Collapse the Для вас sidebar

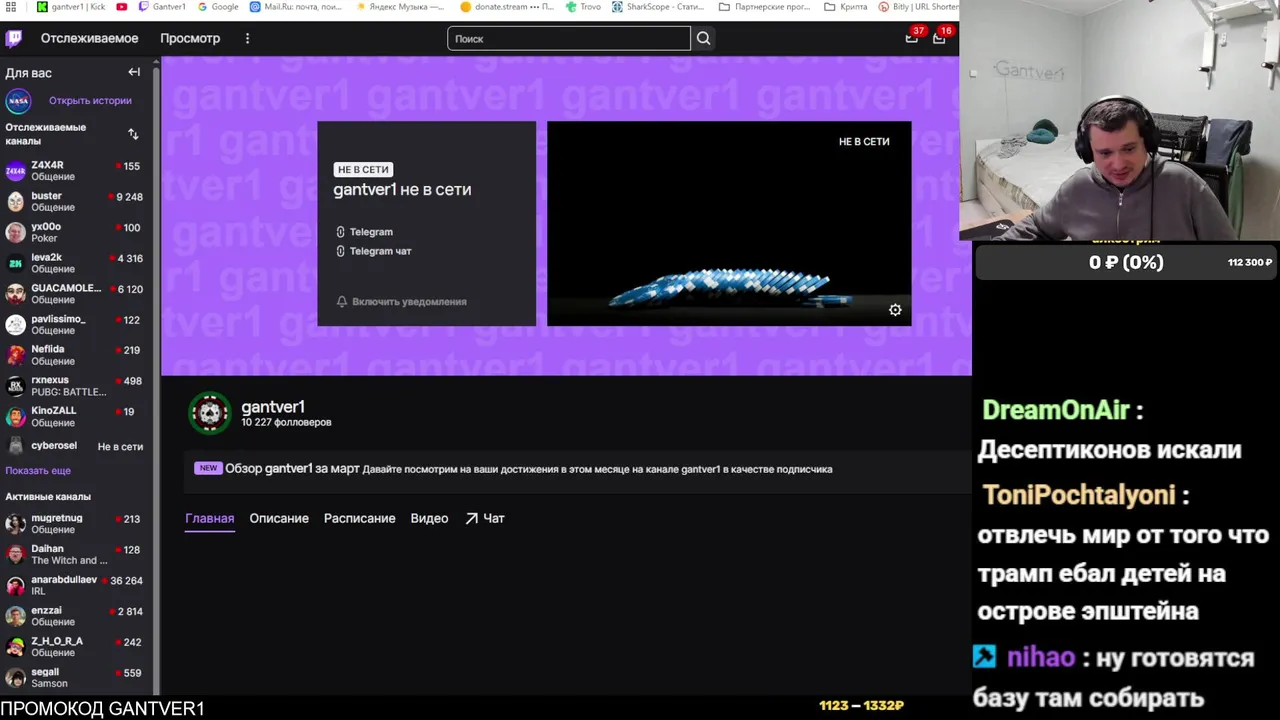pos(134,72)
